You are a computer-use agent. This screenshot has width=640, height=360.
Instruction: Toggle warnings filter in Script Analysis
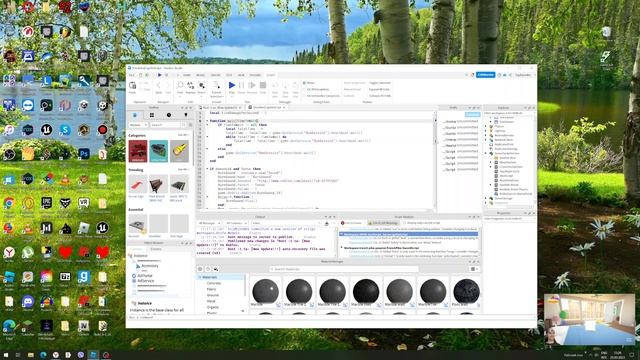click(x=383, y=223)
